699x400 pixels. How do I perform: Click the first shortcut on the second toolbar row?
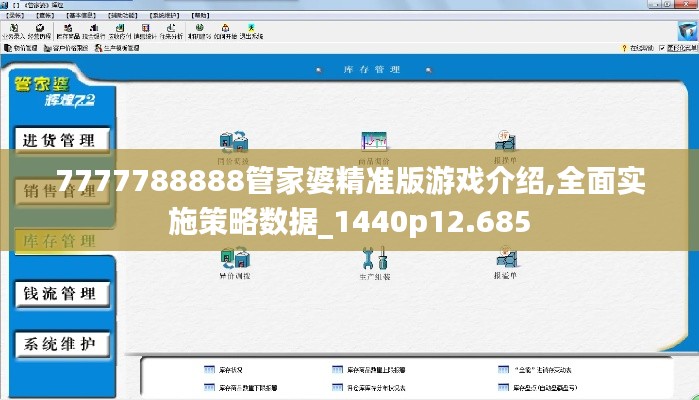click(21, 48)
